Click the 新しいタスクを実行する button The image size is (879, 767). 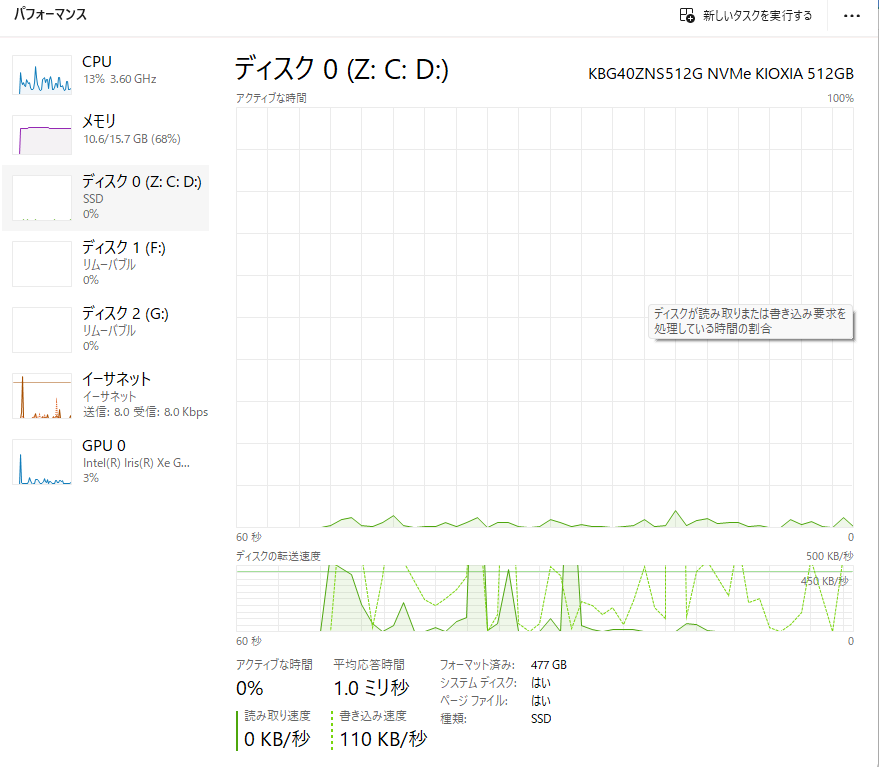pyautogui.click(x=745, y=16)
